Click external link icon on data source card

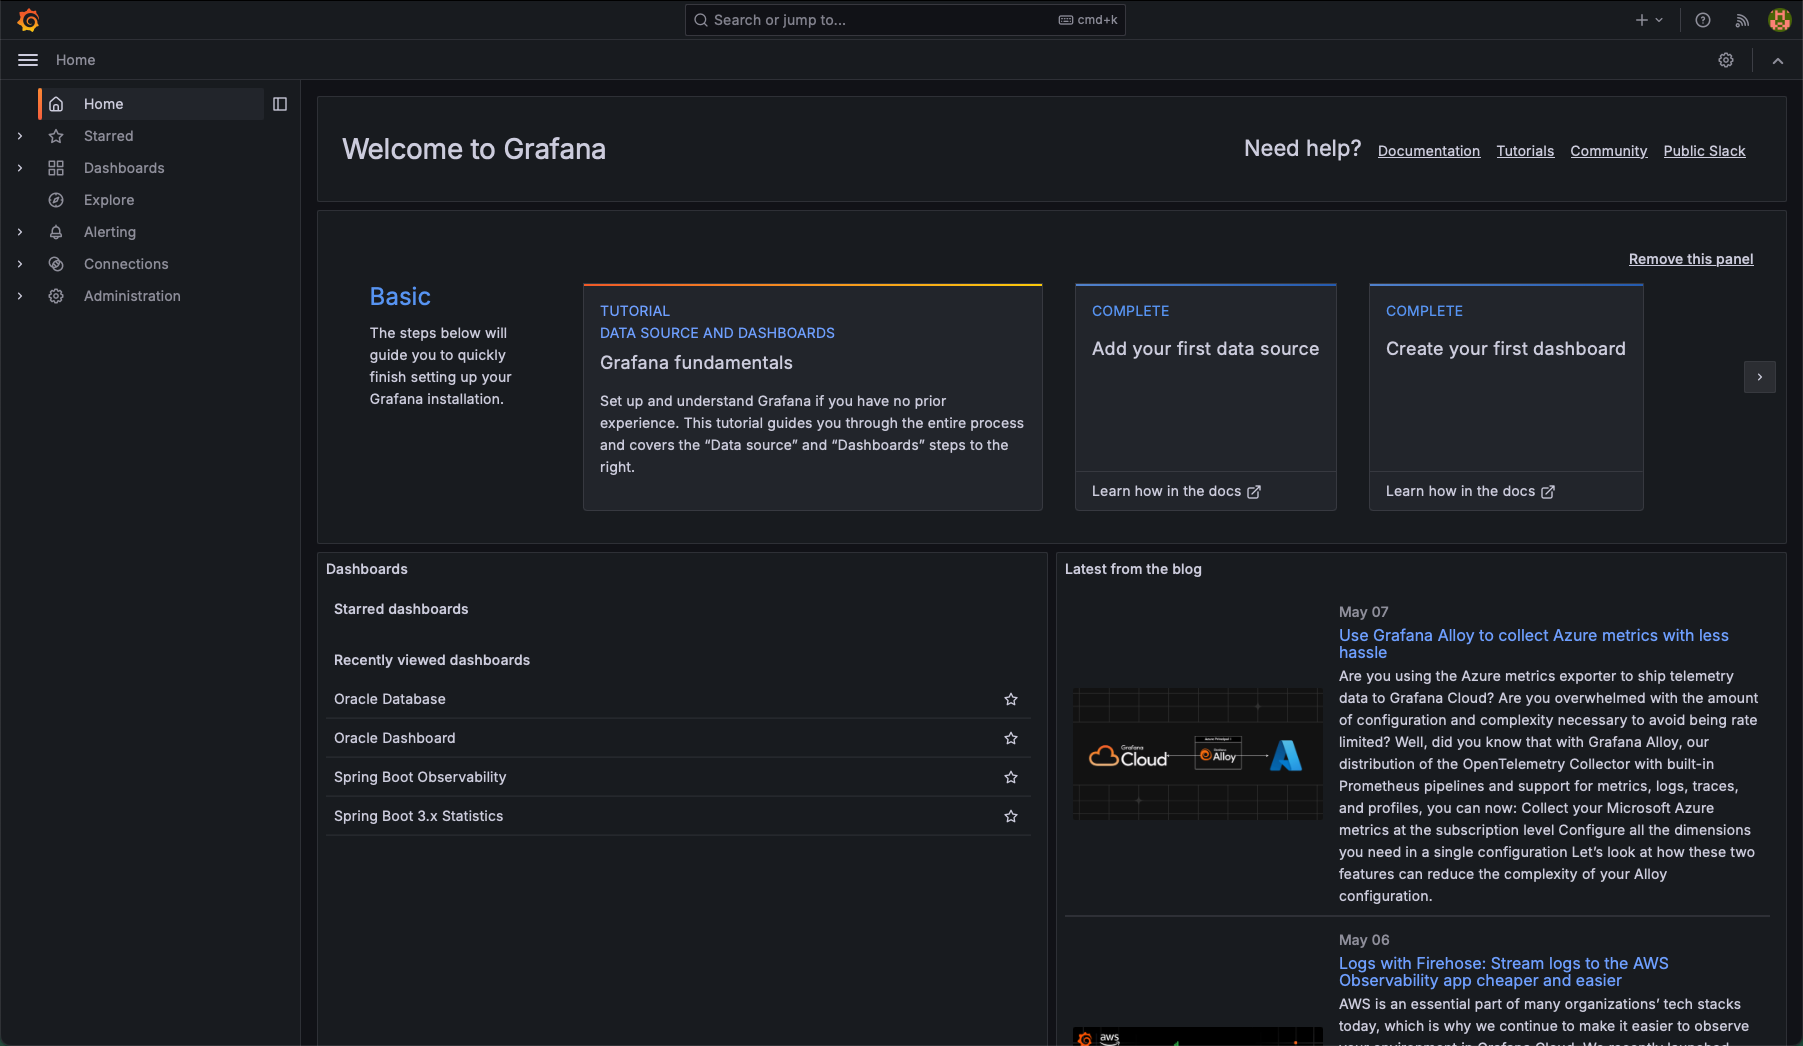pos(1254,492)
